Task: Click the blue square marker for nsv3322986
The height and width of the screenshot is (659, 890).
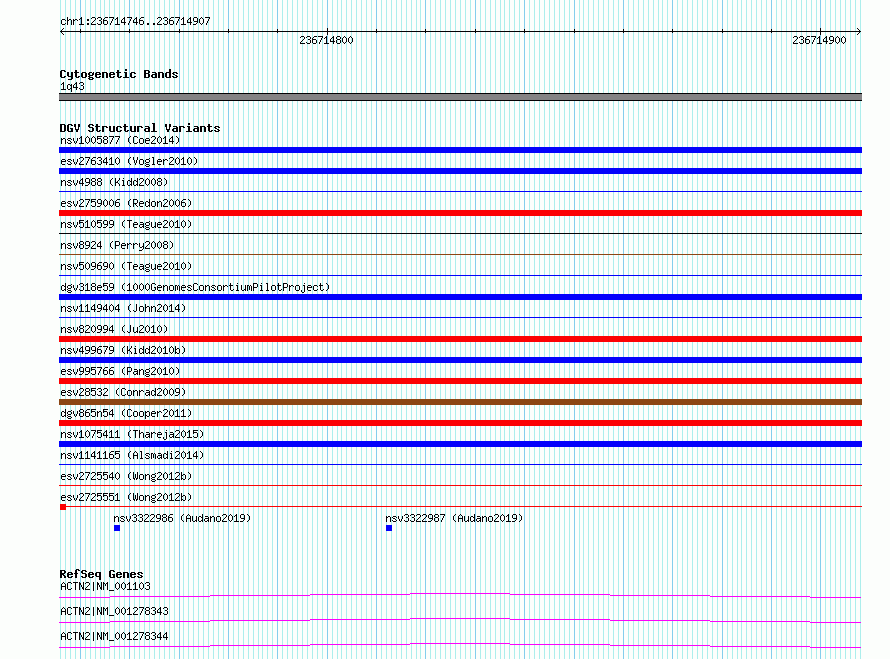Action: pos(117,528)
